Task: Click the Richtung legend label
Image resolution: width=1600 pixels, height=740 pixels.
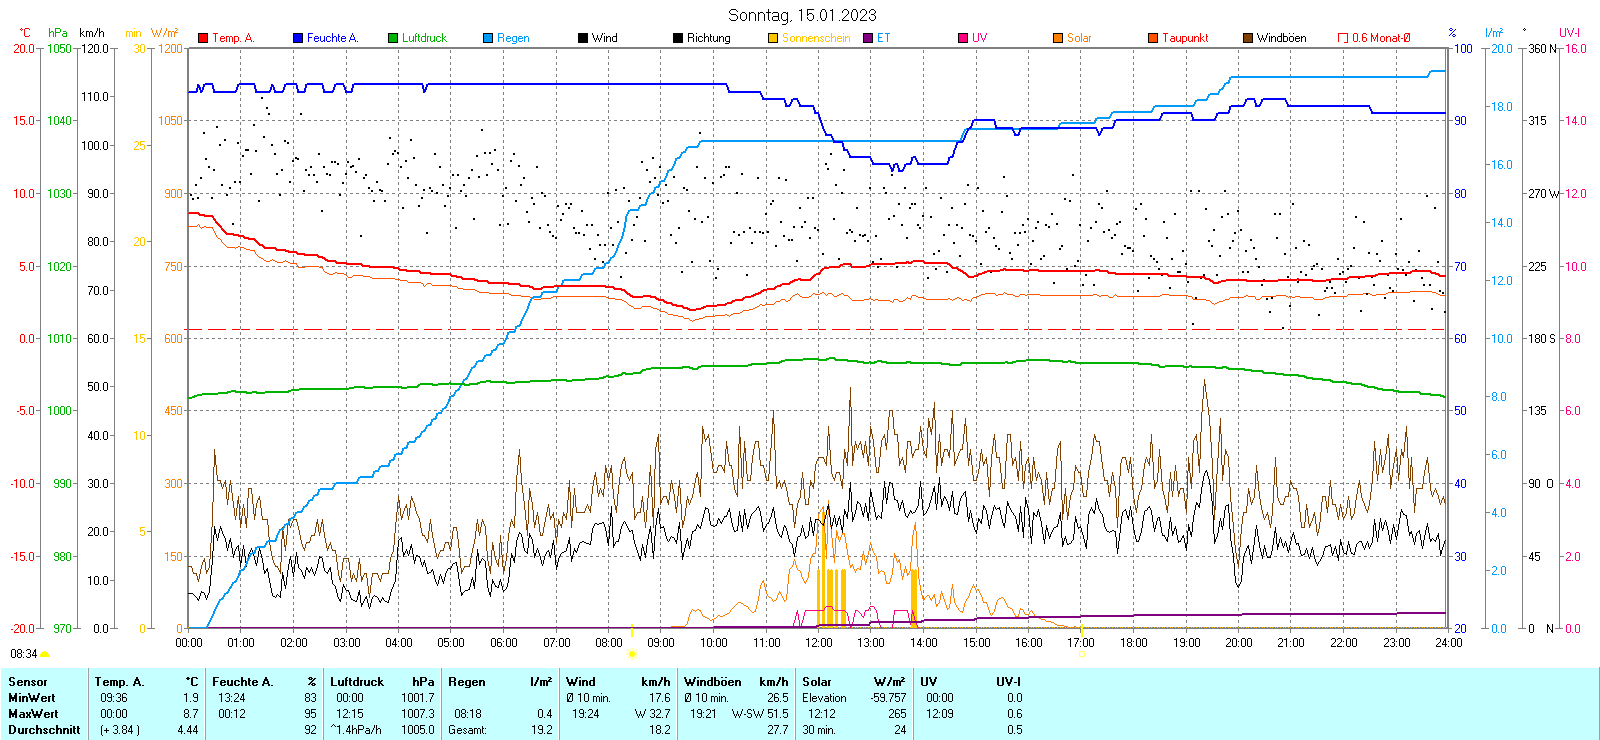Action: (x=708, y=38)
